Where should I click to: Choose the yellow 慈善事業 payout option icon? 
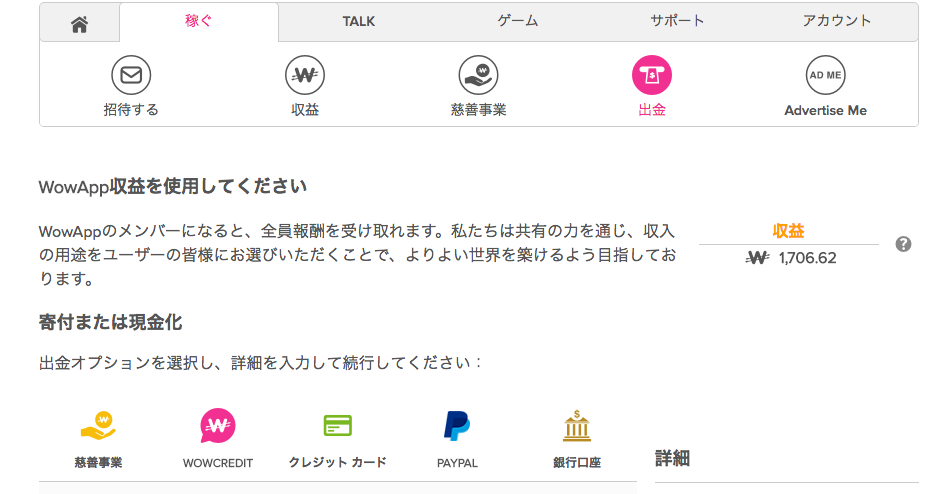tap(98, 426)
